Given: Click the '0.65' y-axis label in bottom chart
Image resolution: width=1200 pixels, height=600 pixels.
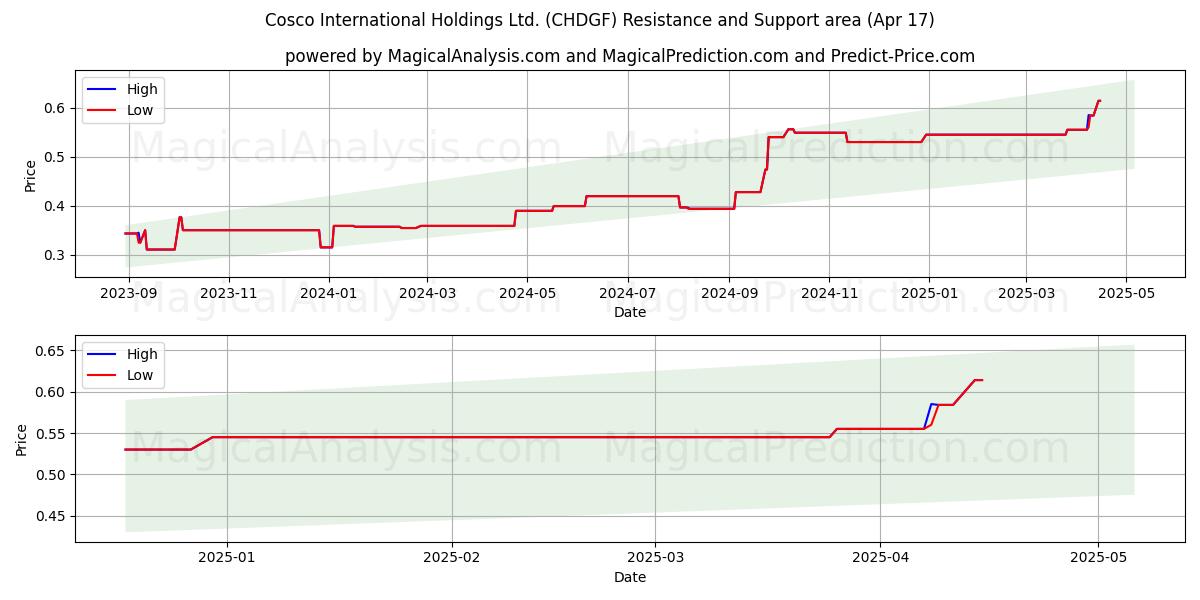Looking at the screenshot, I should [52, 351].
